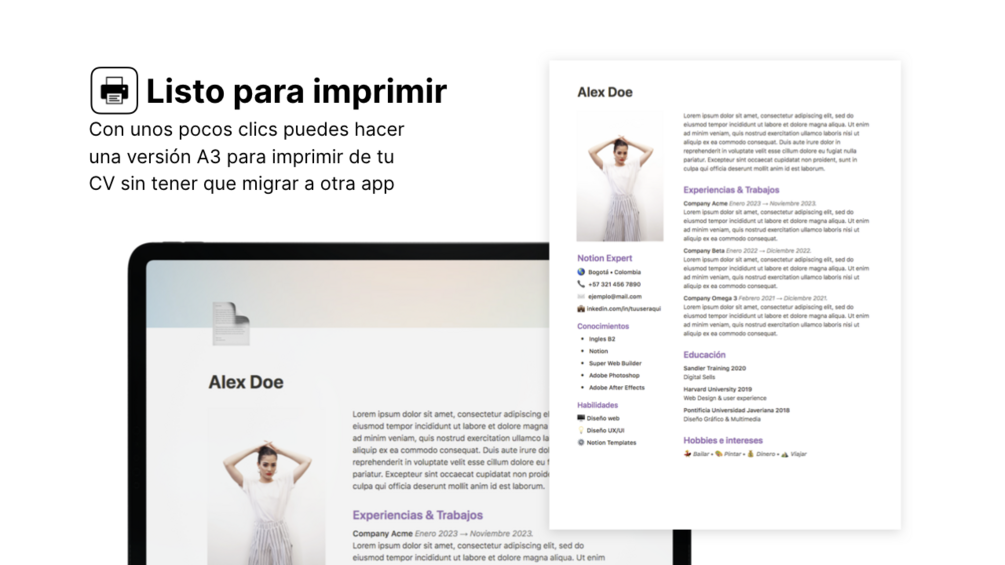Click the 'Listo para imprimir' heading
The height and width of the screenshot is (565, 1005).
(x=296, y=91)
